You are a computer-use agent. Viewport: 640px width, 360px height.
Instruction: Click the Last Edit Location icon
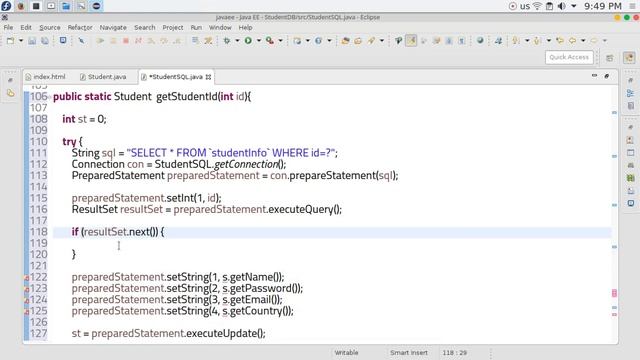tap(560, 40)
